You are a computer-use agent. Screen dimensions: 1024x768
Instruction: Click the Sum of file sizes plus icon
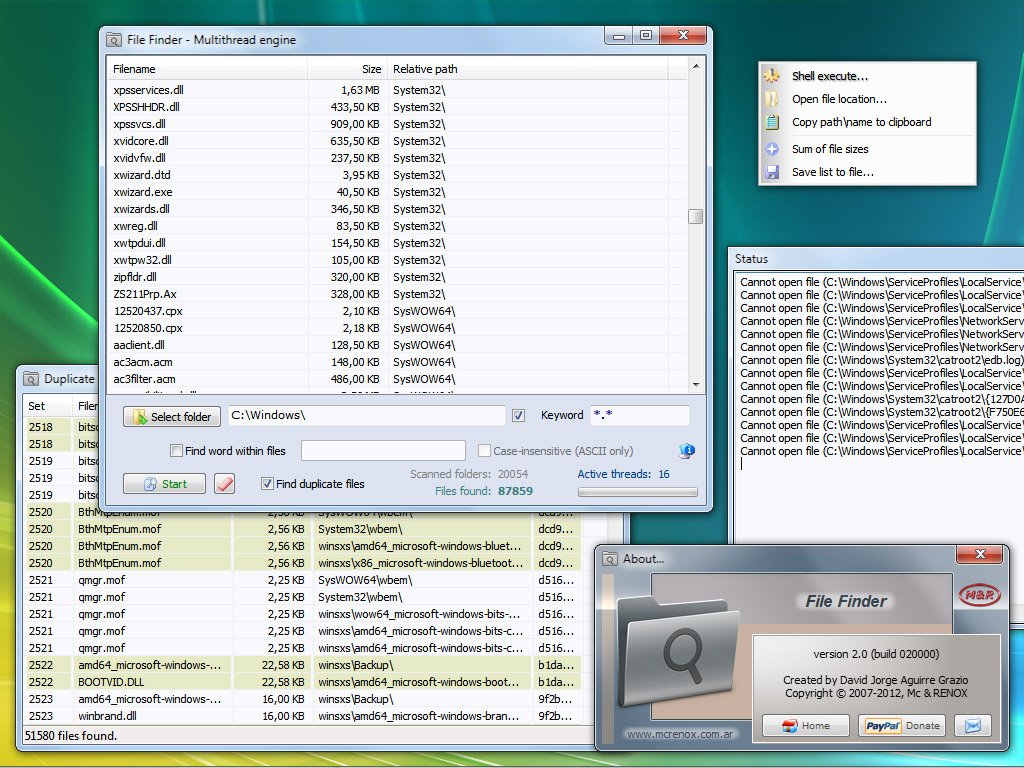pos(772,149)
